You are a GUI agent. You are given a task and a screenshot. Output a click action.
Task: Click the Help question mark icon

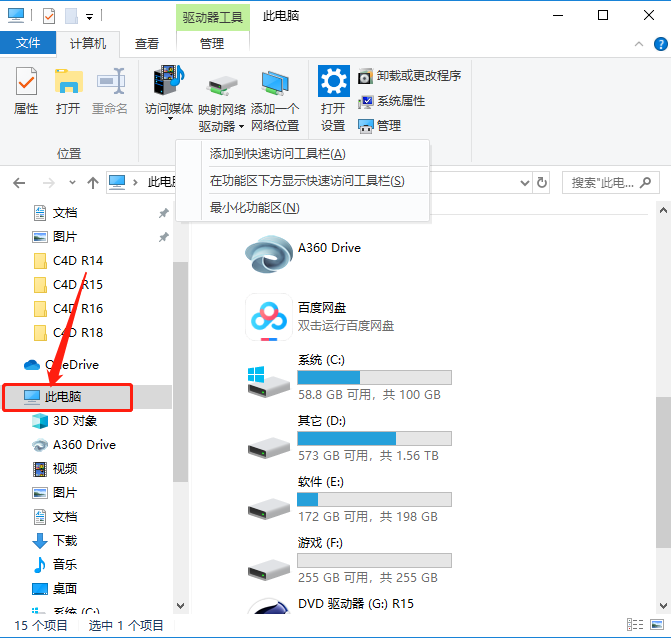[x=661, y=44]
